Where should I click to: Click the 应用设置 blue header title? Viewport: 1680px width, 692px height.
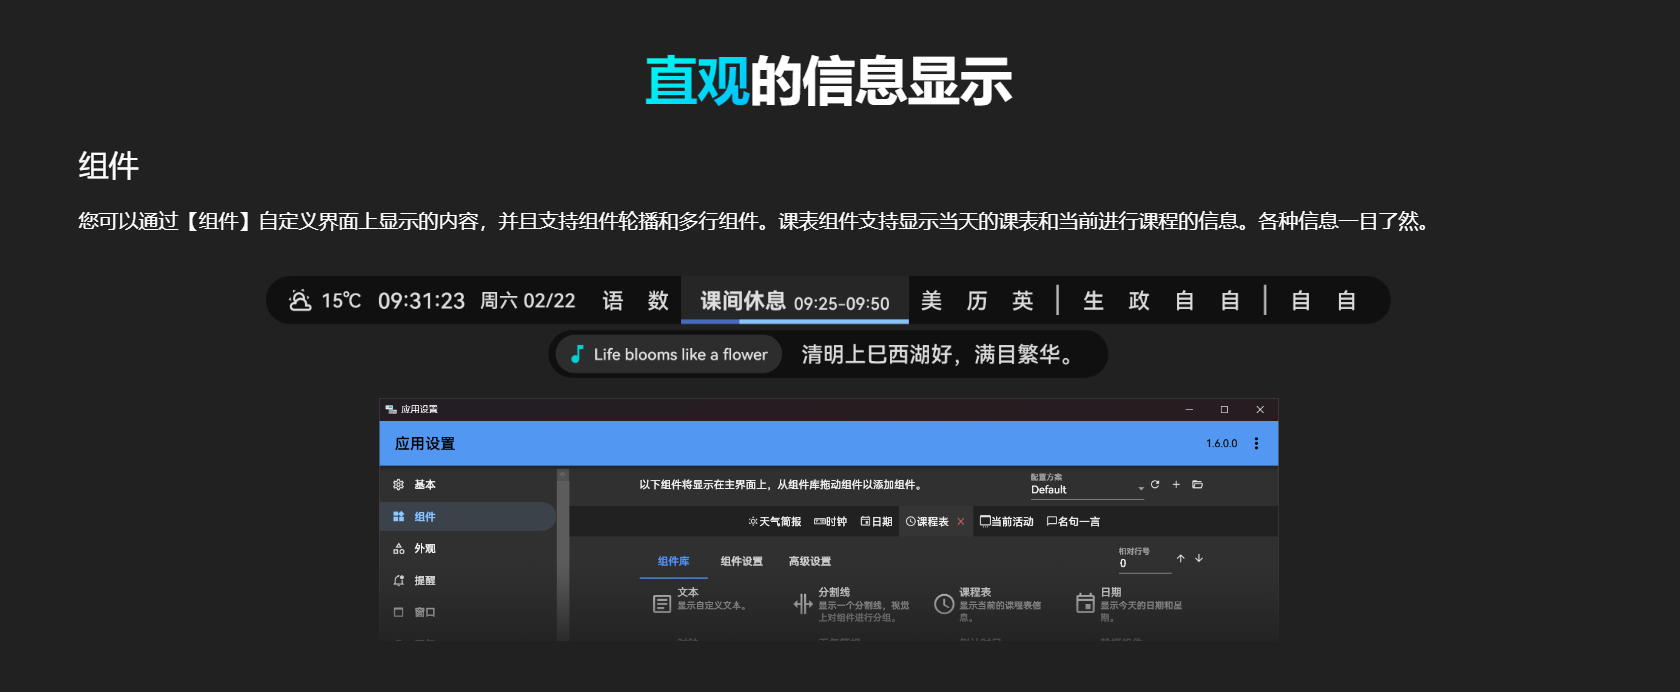[x=425, y=443]
